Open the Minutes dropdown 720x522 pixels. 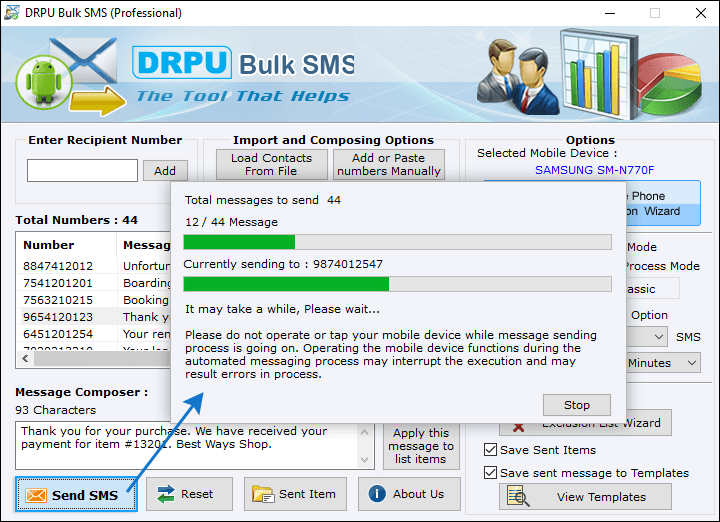pyautogui.click(x=664, y=363)
